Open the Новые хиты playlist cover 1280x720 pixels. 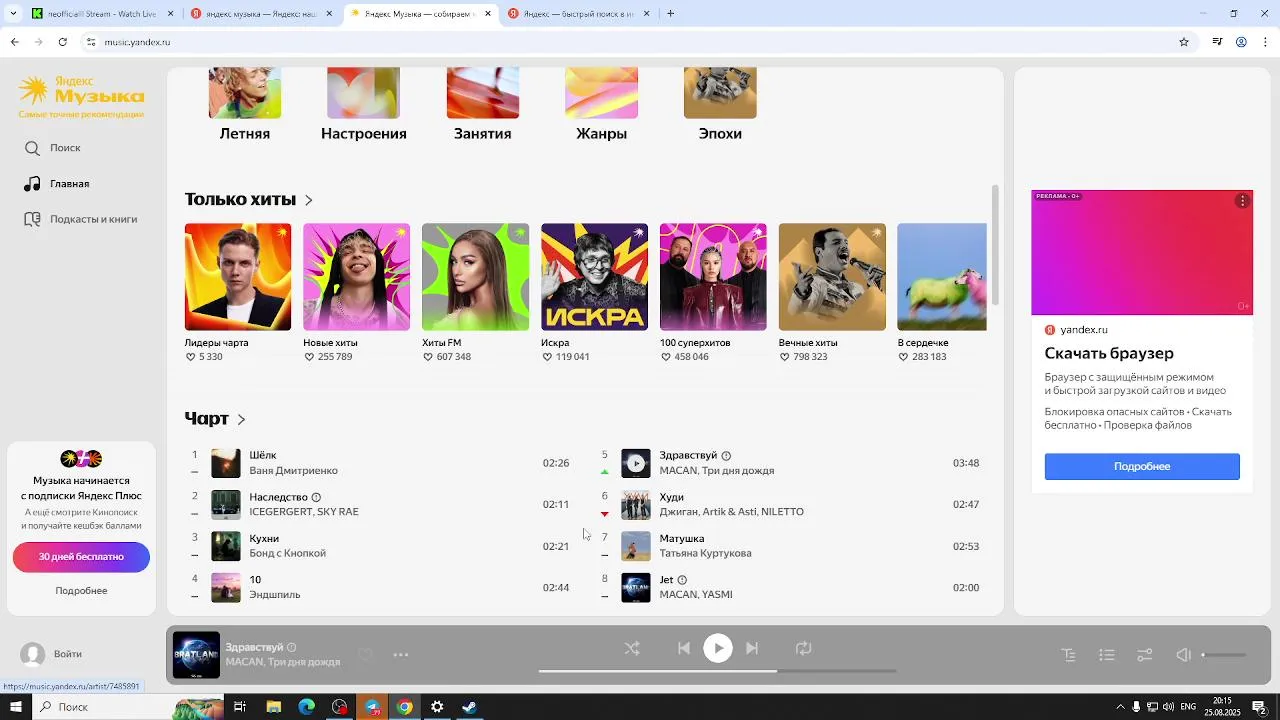357,277
